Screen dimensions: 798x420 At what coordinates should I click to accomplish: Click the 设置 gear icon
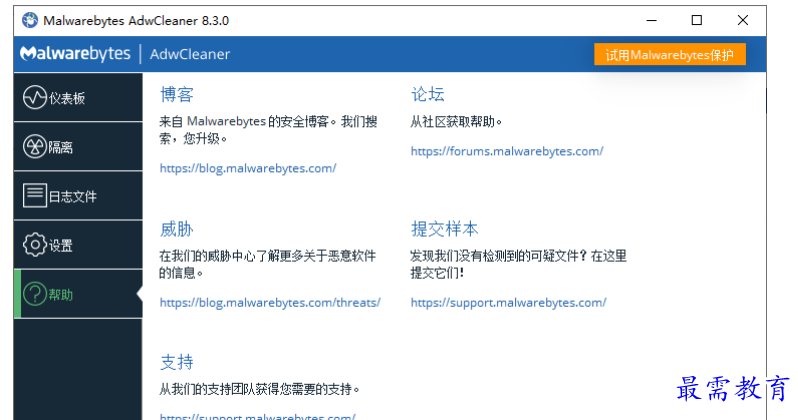(35, 245)
